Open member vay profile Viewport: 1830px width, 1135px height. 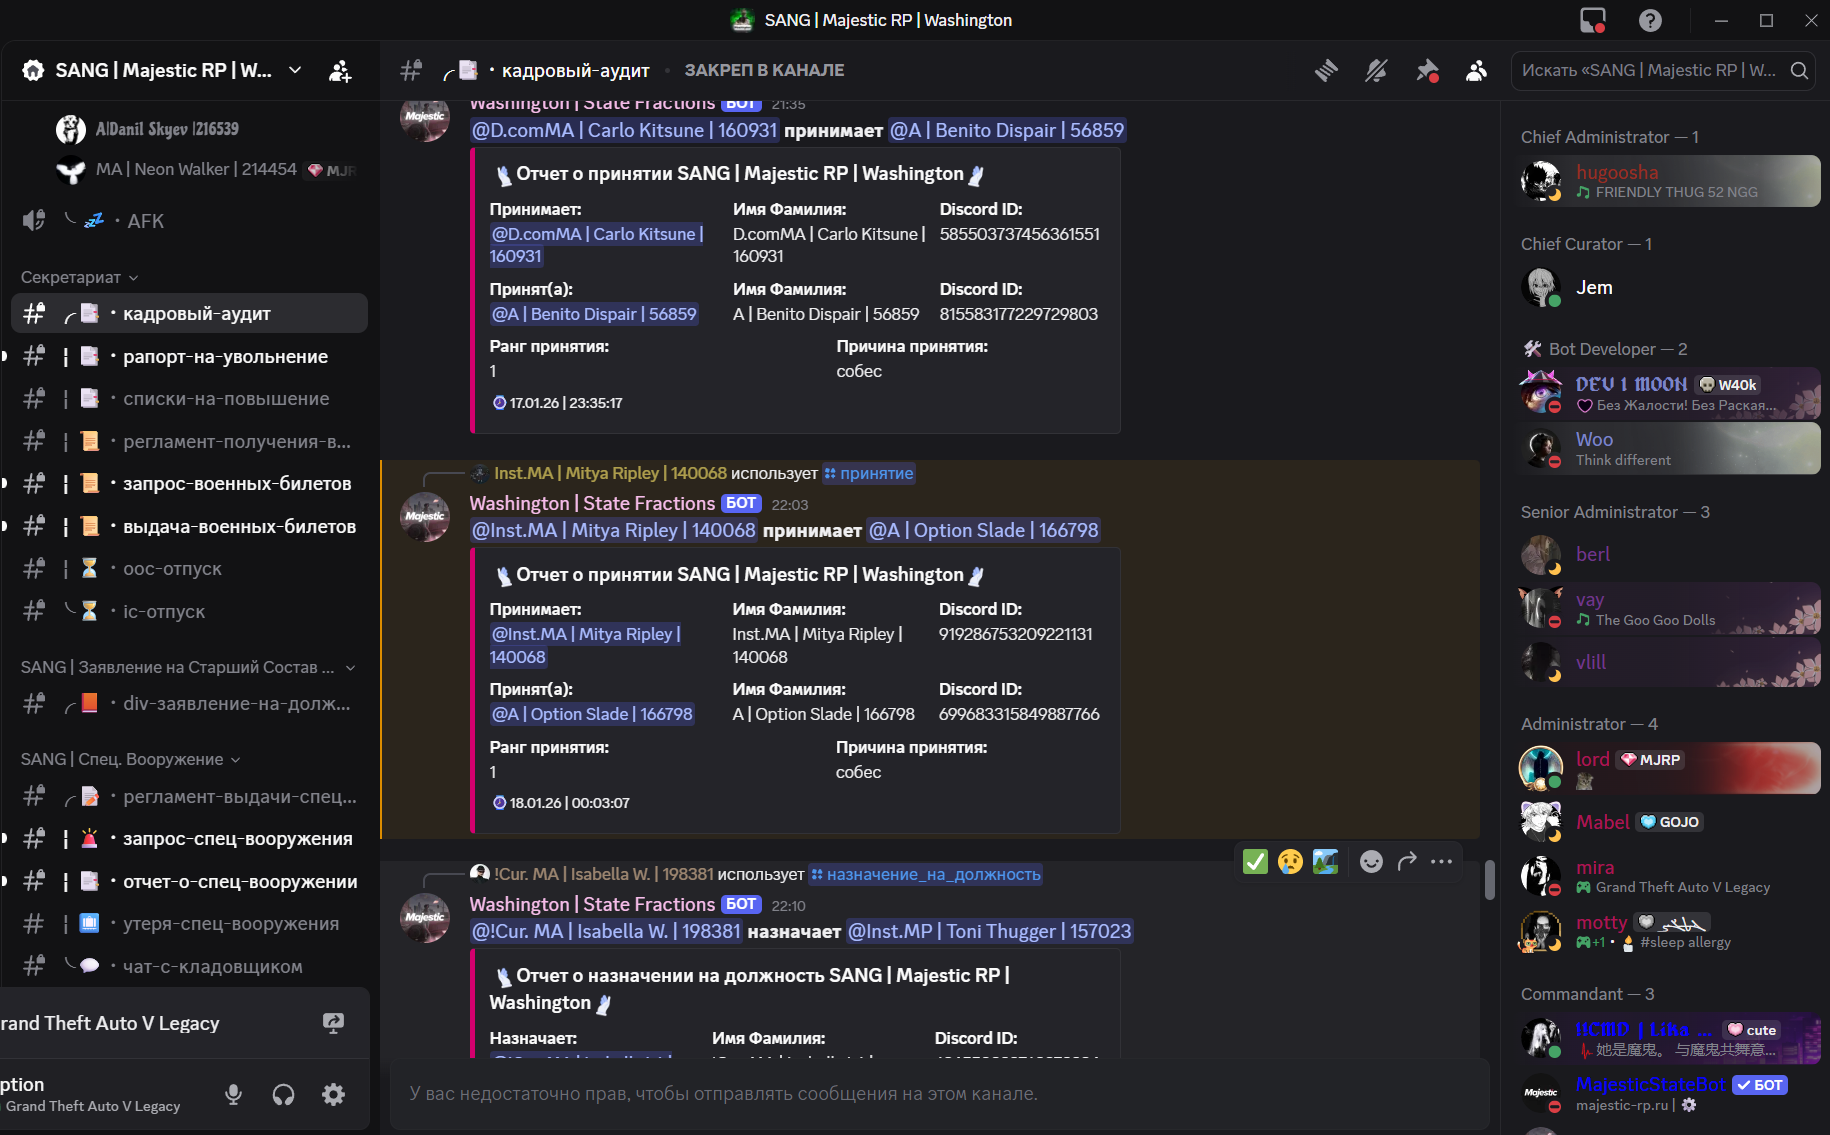(x=1669, y=608)
